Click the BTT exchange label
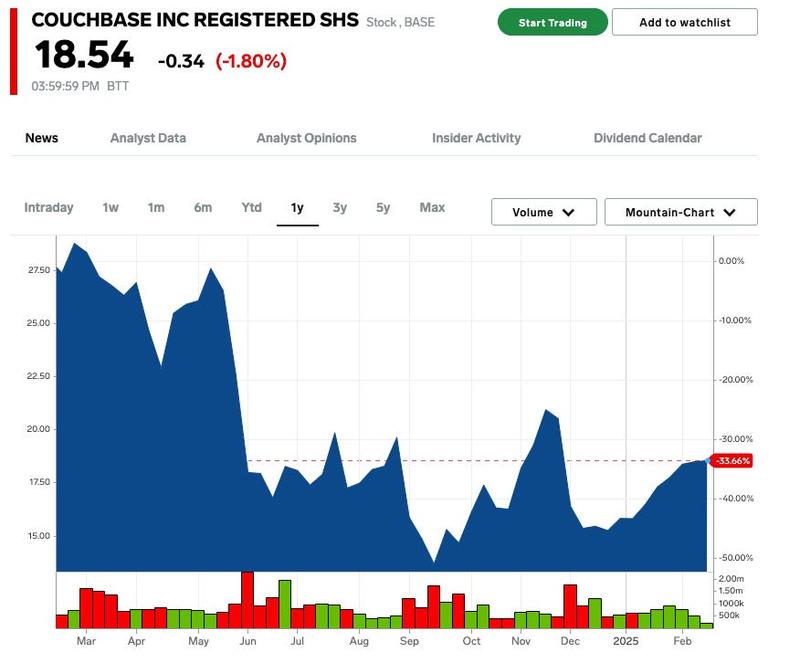800x662 pixels. 118,86
